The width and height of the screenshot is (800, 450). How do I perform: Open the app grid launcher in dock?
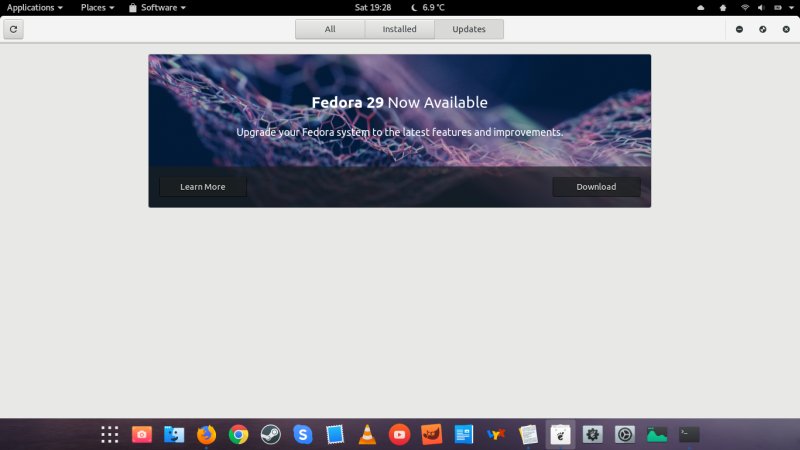click(110, 435)
